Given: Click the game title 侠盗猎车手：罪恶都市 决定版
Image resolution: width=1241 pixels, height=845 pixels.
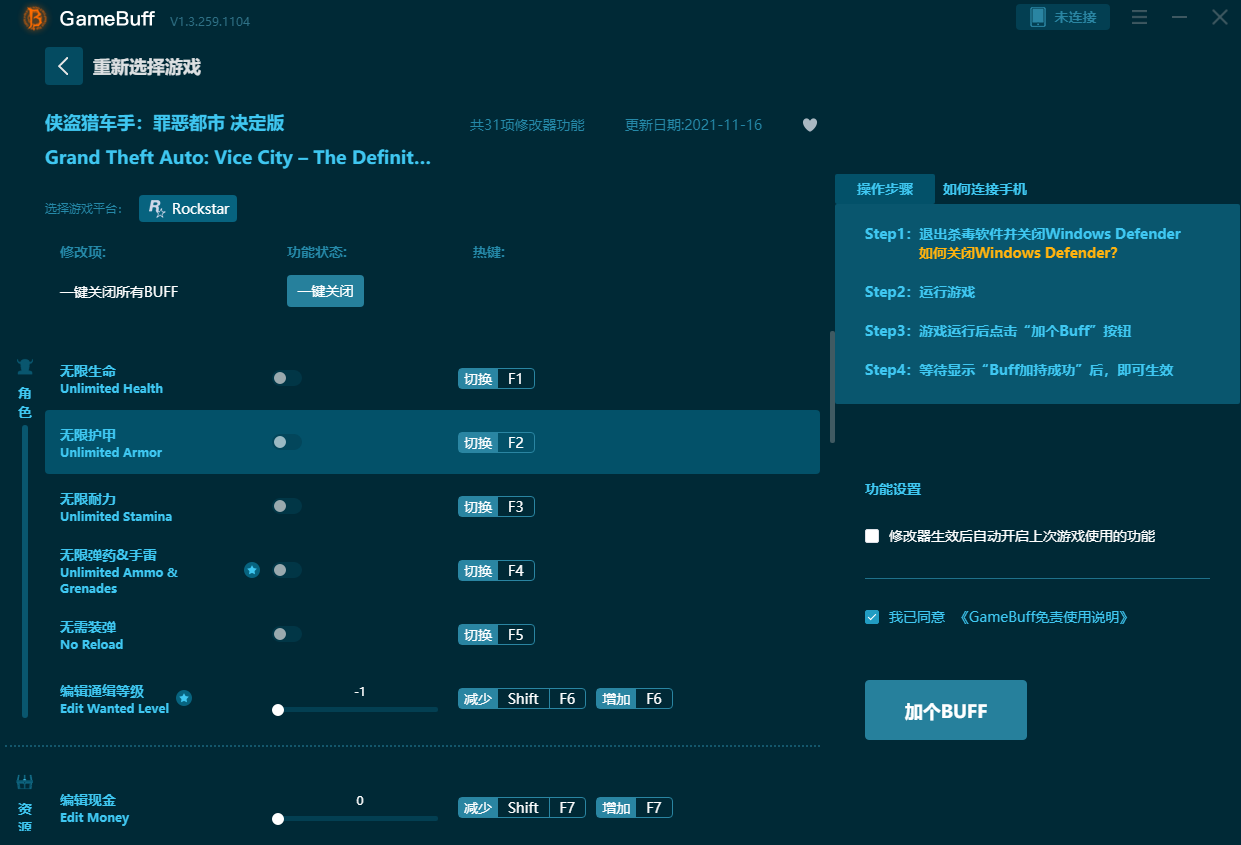Looking at the screenshot, I should coord(165,123).
